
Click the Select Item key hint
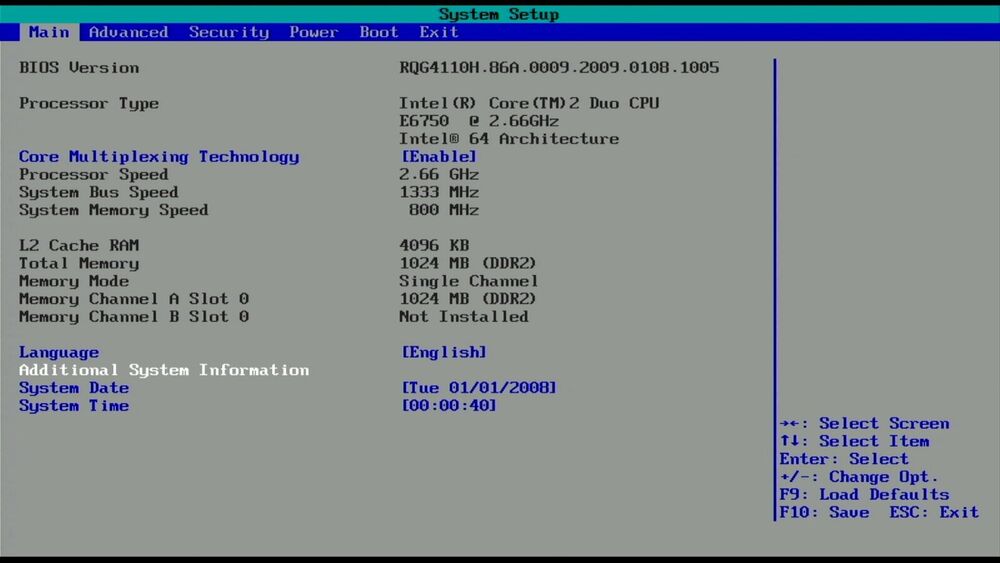pyautogui.click(x=855, y=441)
